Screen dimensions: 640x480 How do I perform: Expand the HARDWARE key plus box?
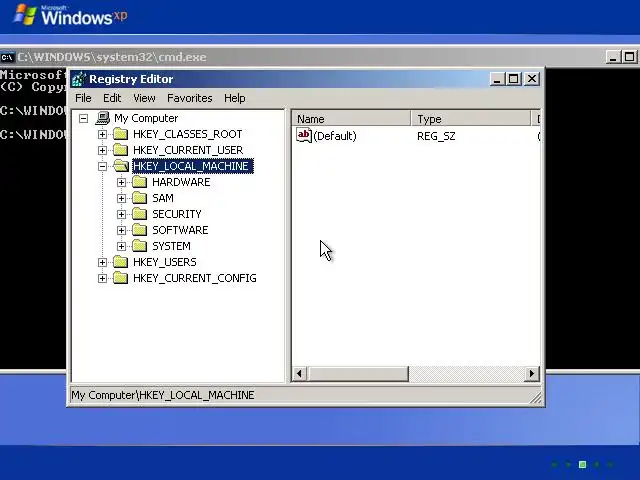point(121,182)
